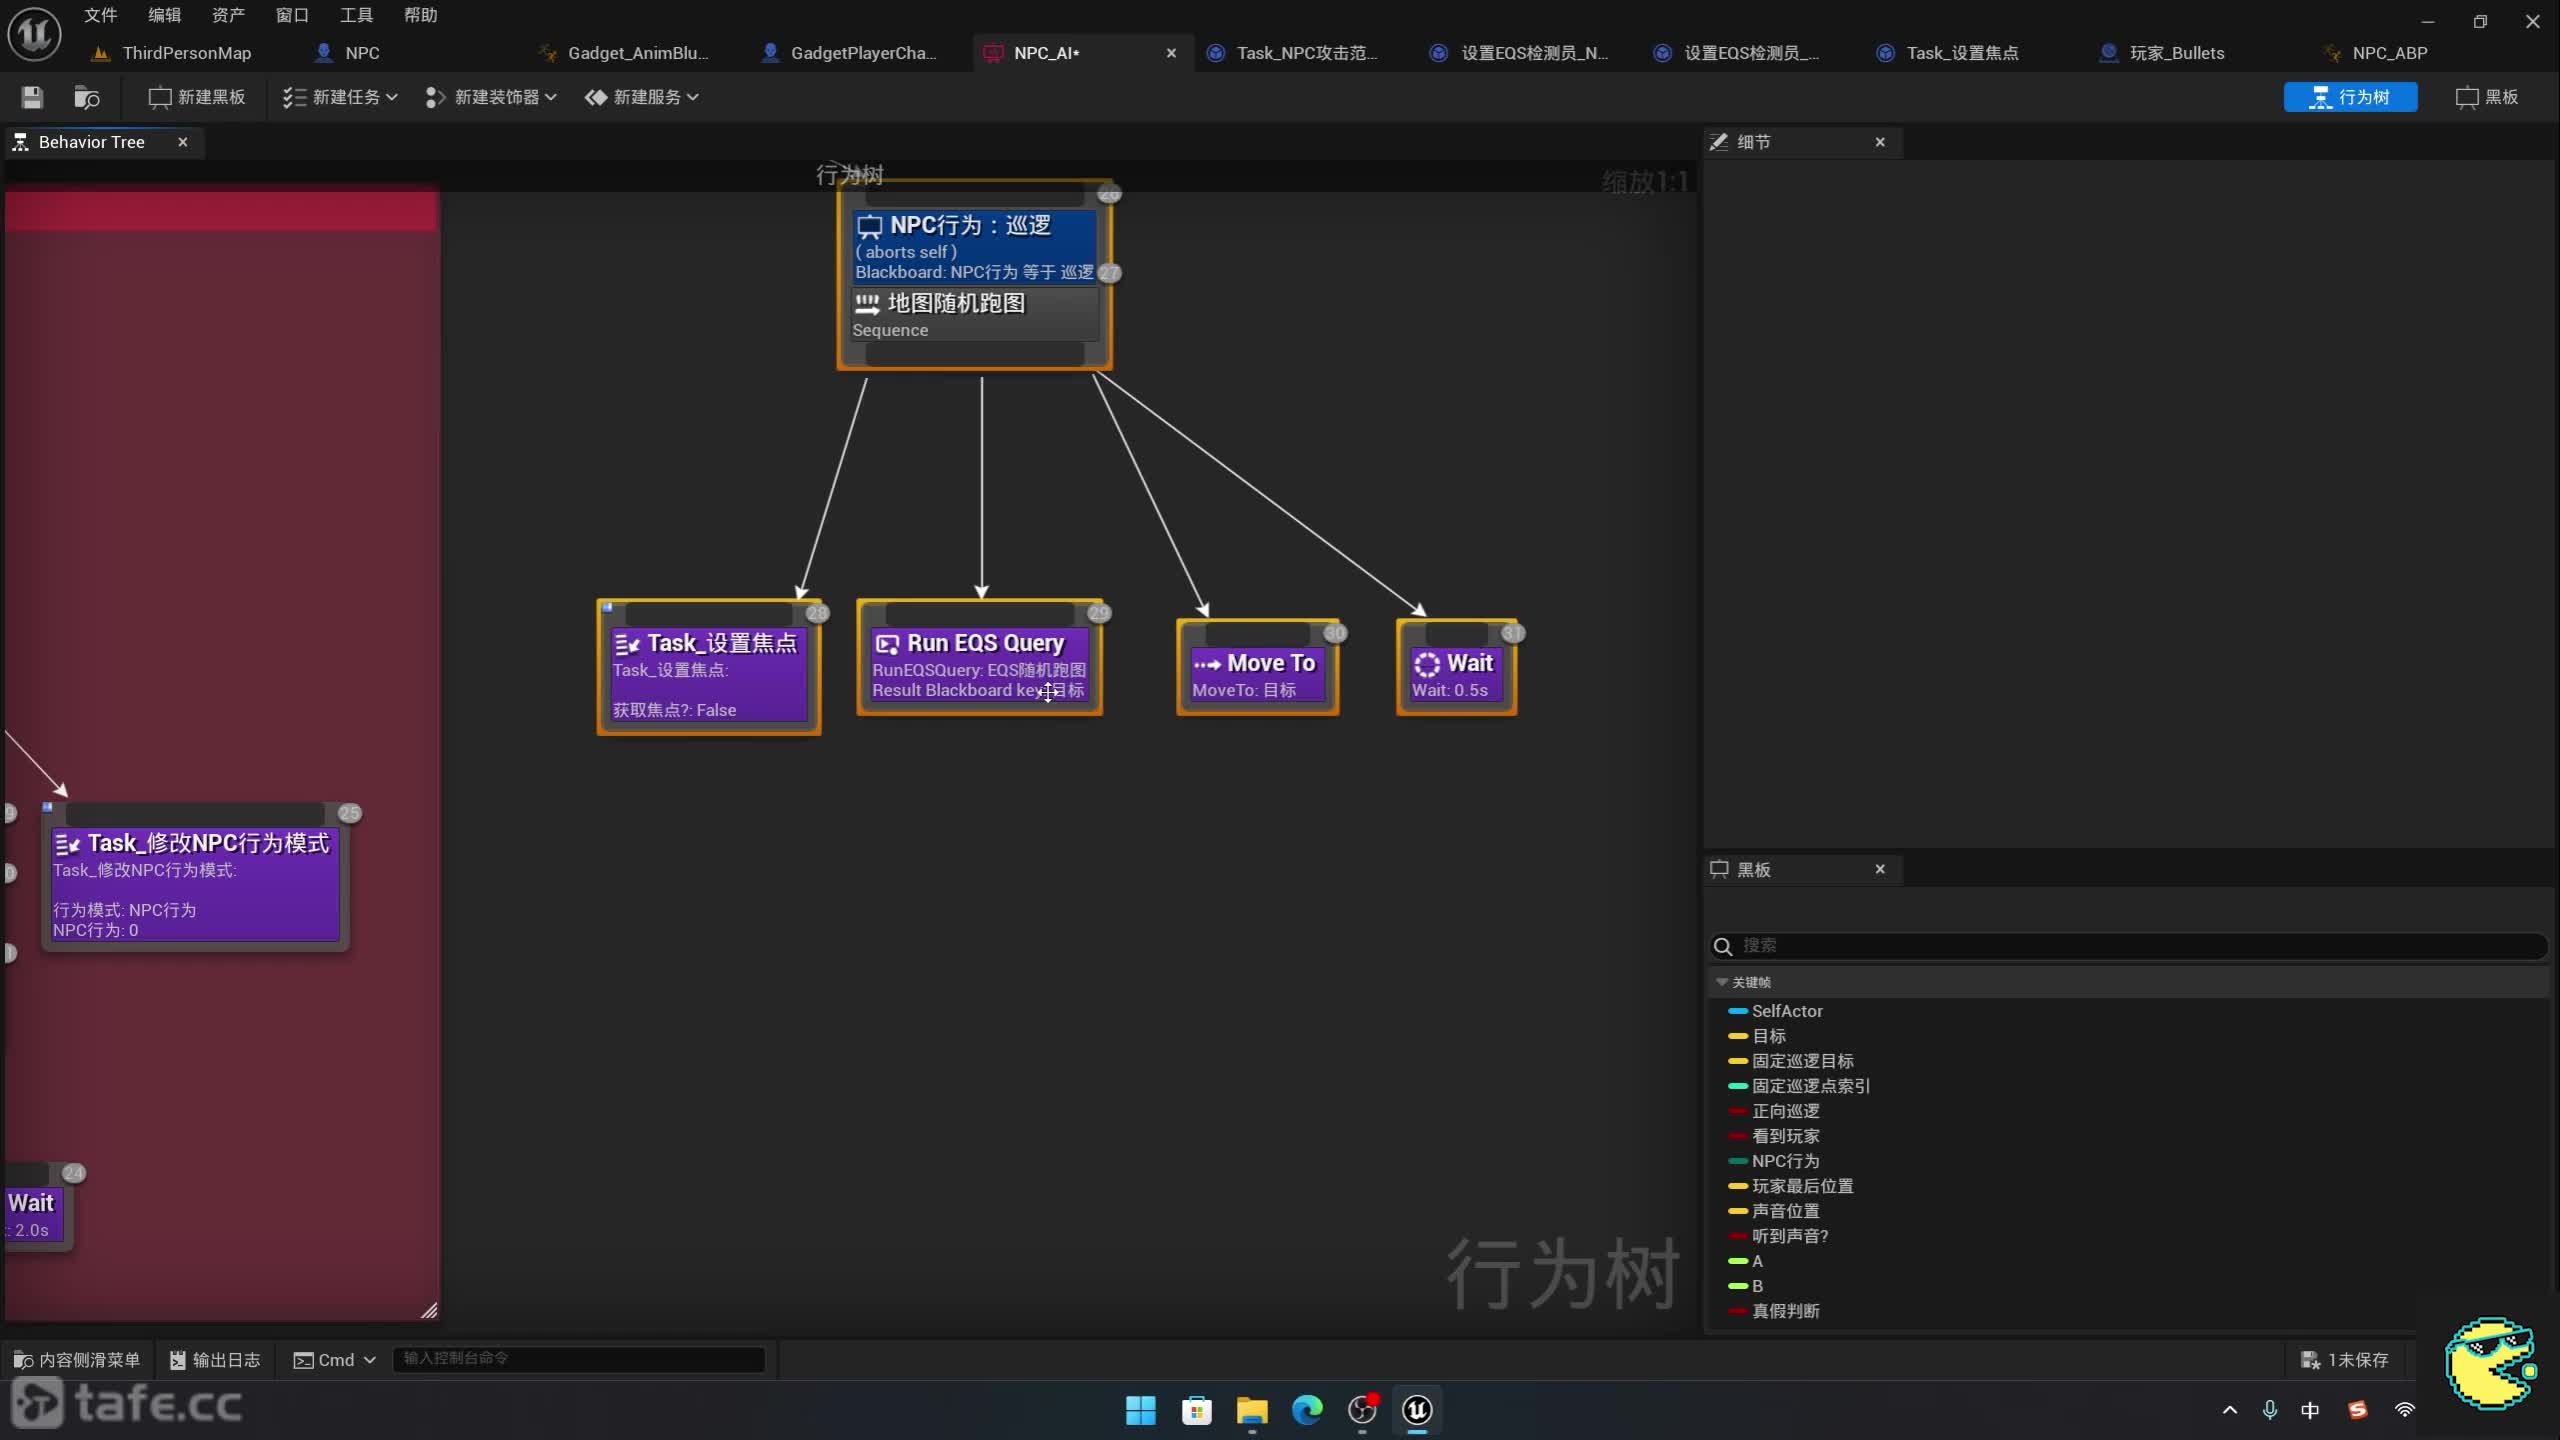Open the 内容侧滑菜单 content drawer
This screenshot has height=1440, width=2560.
(x=77, y=1360)
